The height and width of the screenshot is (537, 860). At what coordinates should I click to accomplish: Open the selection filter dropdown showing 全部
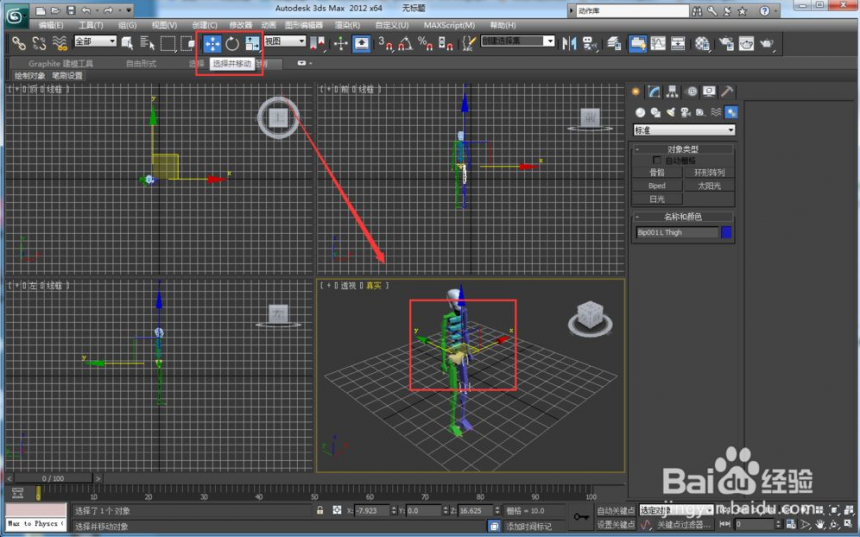point(95,41)
